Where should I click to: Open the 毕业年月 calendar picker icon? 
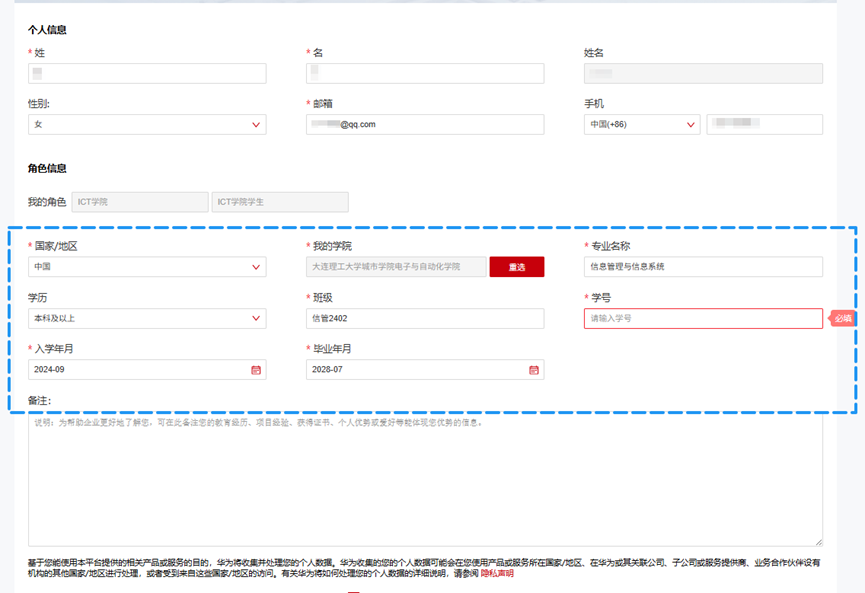[533, 370]
